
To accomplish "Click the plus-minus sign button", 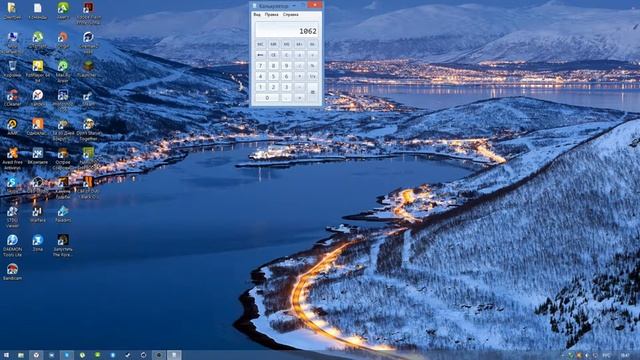I will tap(300, 55).
